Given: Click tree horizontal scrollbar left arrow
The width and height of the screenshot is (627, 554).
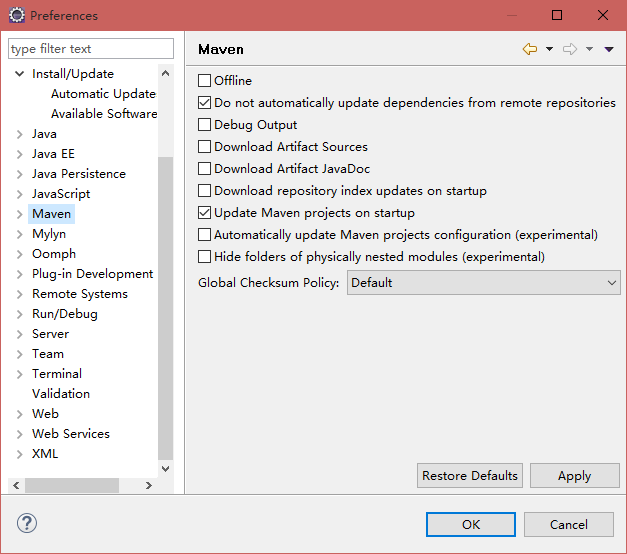Looking at the screenshot, I should click(16, 485).
